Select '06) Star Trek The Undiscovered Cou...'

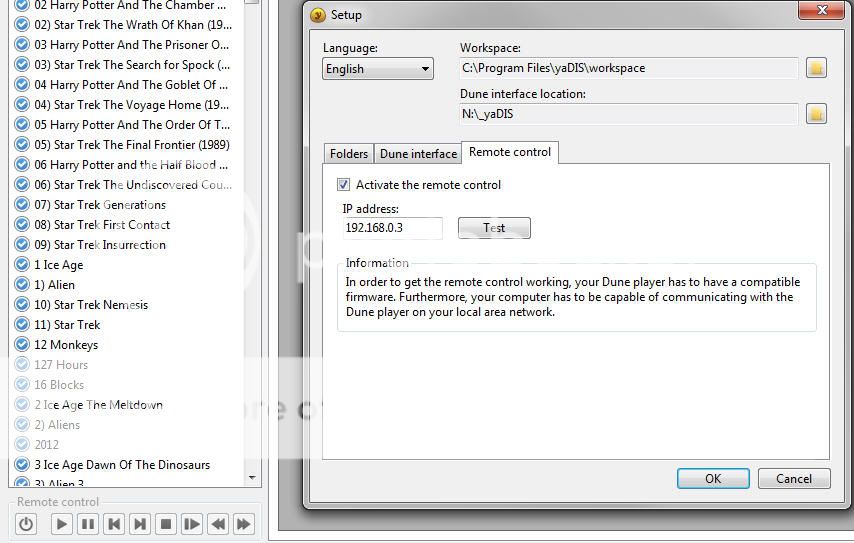[133, 185]
